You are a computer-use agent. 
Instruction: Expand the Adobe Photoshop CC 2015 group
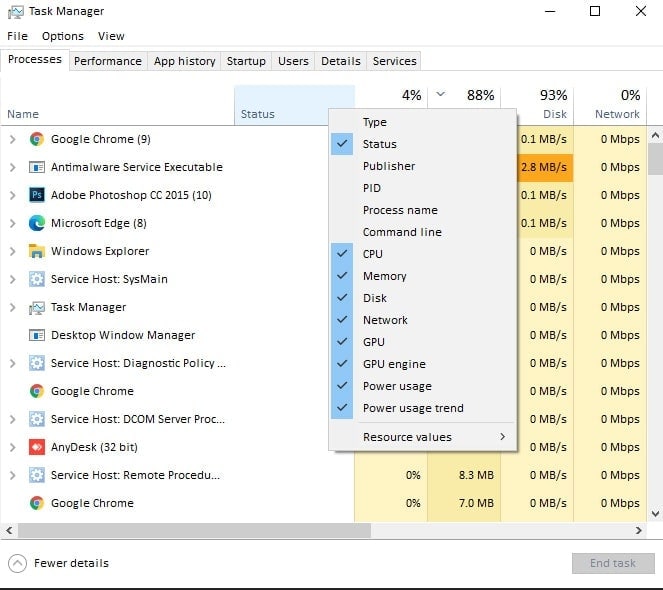(13, 195)
